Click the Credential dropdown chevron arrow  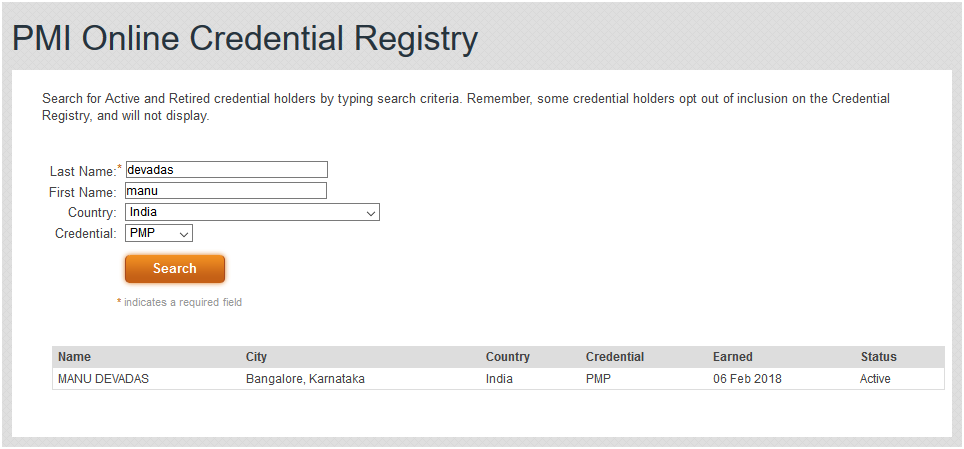tap(184, 234)
